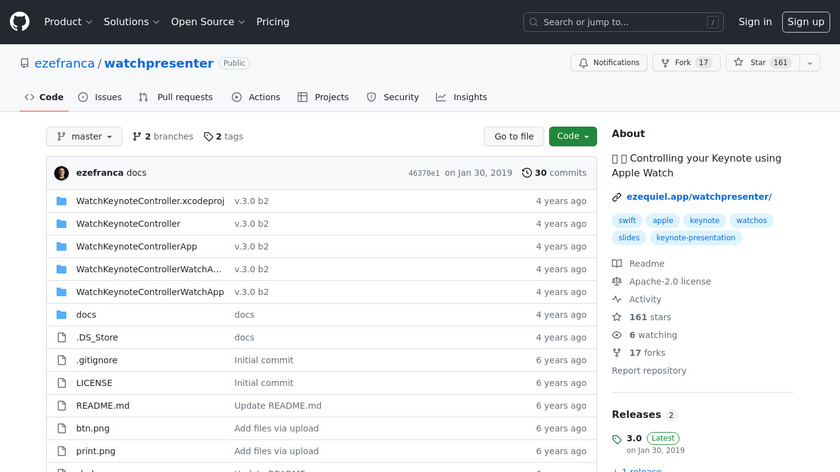Image resolution: width=840 pixels, height=472 pixels.
Task: Open the master branch dropdown
Action: pos(84,137)
